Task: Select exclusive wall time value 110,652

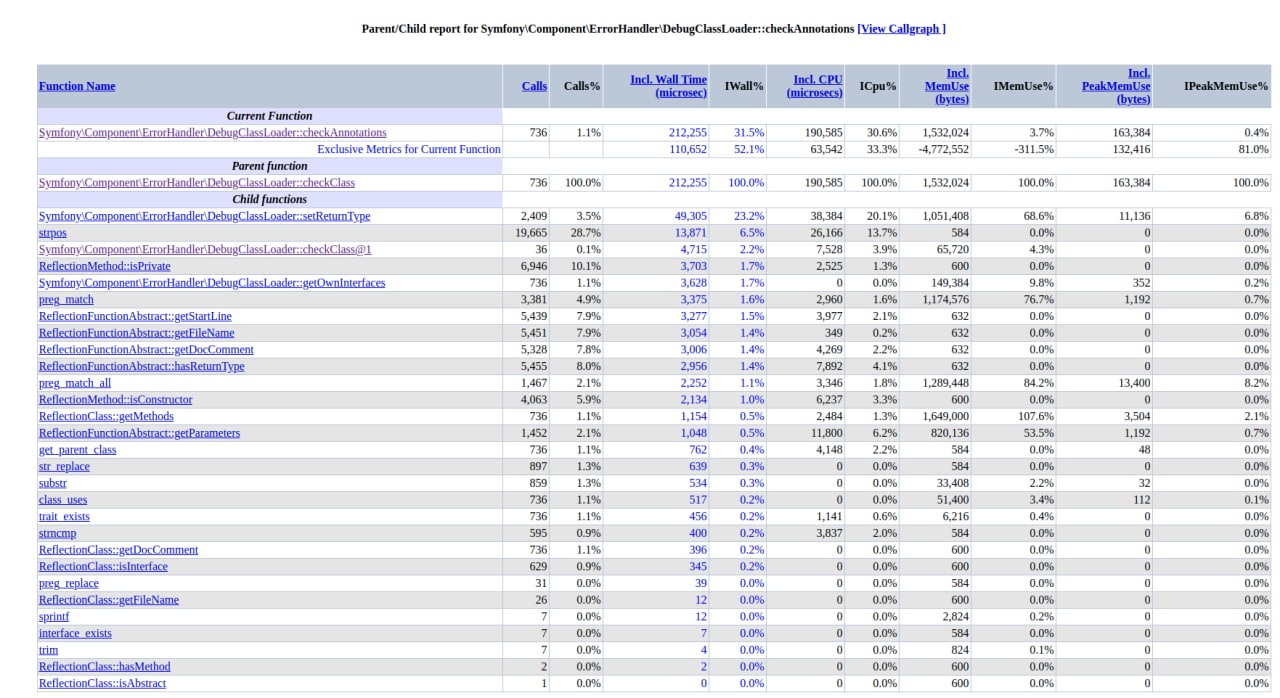Action: (688, 150)
